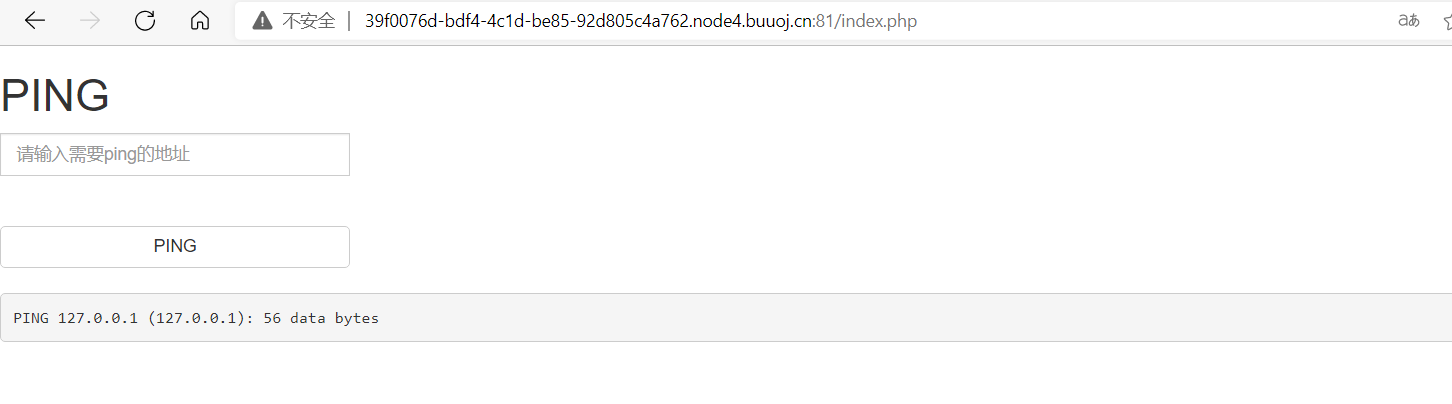The height and width of the screenshot is (404, 1452).
Task: Click the 不安全 security label
Action: (x=309, y=21)
